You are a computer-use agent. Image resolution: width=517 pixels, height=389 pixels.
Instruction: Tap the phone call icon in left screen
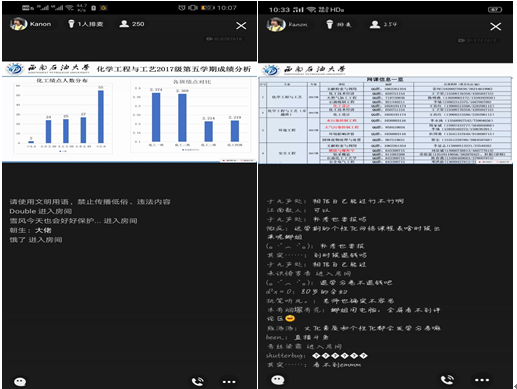(198, 381)
